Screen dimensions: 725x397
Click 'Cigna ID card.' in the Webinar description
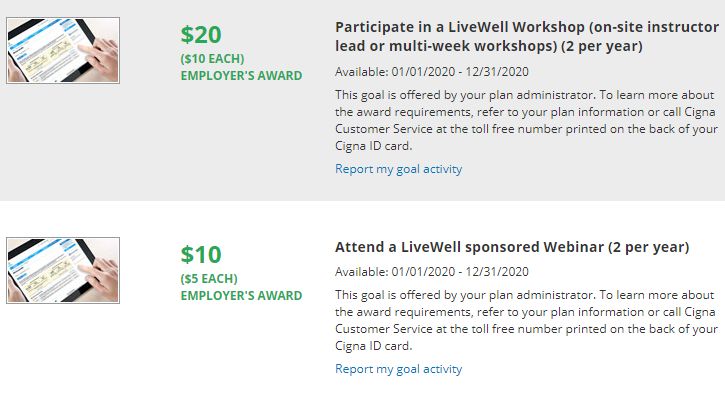pyautogui.click(x=374, y=346)
